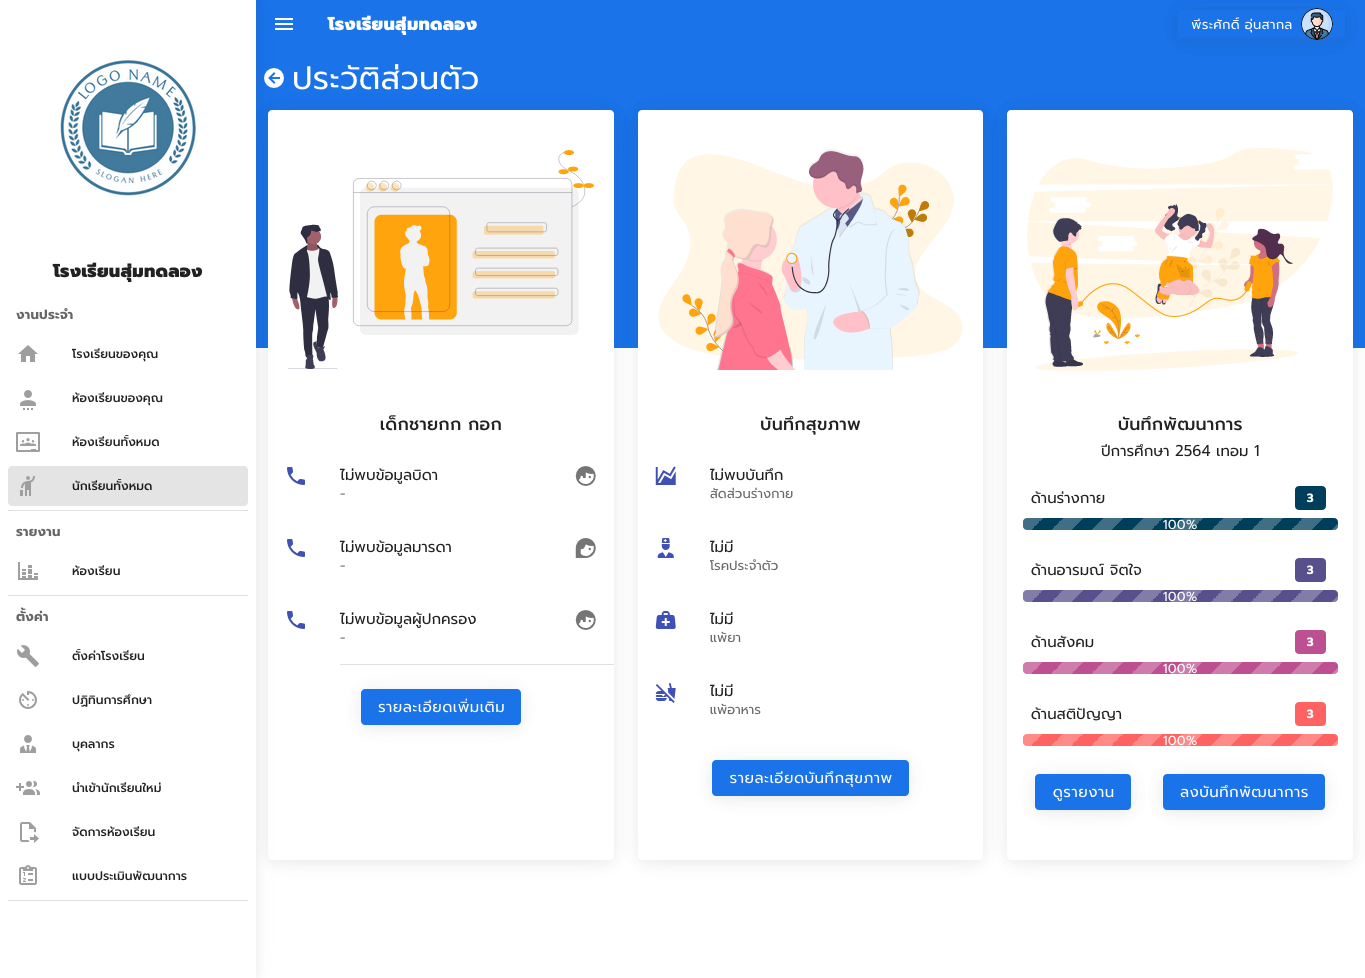Open the user profile avatar
The image size is (1365, 978).
tap(1317, 24)
